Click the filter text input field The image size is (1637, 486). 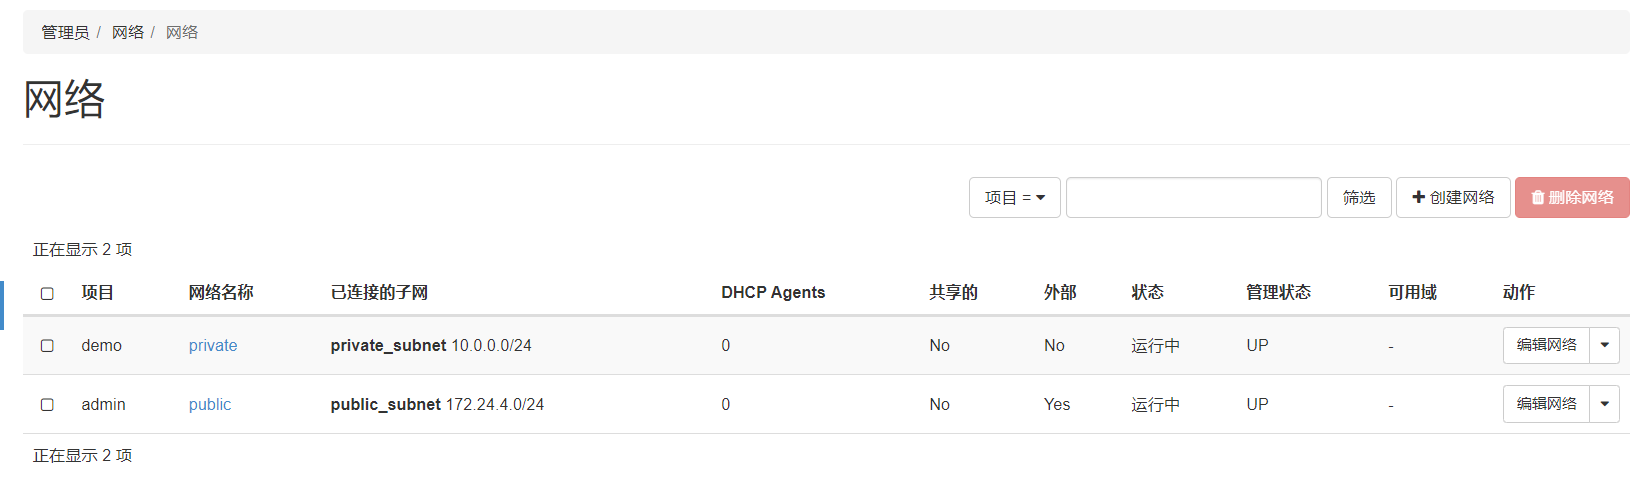click(1193, 198)
